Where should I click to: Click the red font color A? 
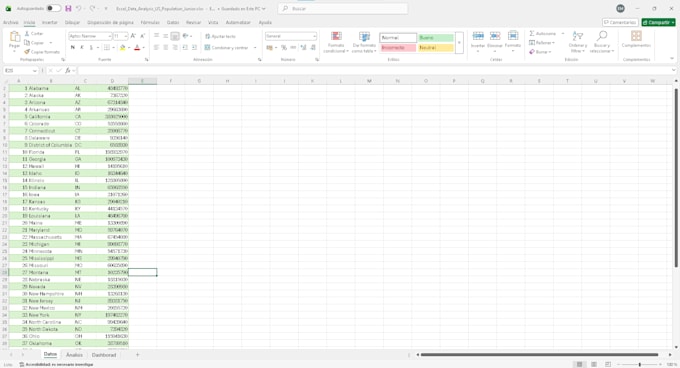click(x=137, y=47)
